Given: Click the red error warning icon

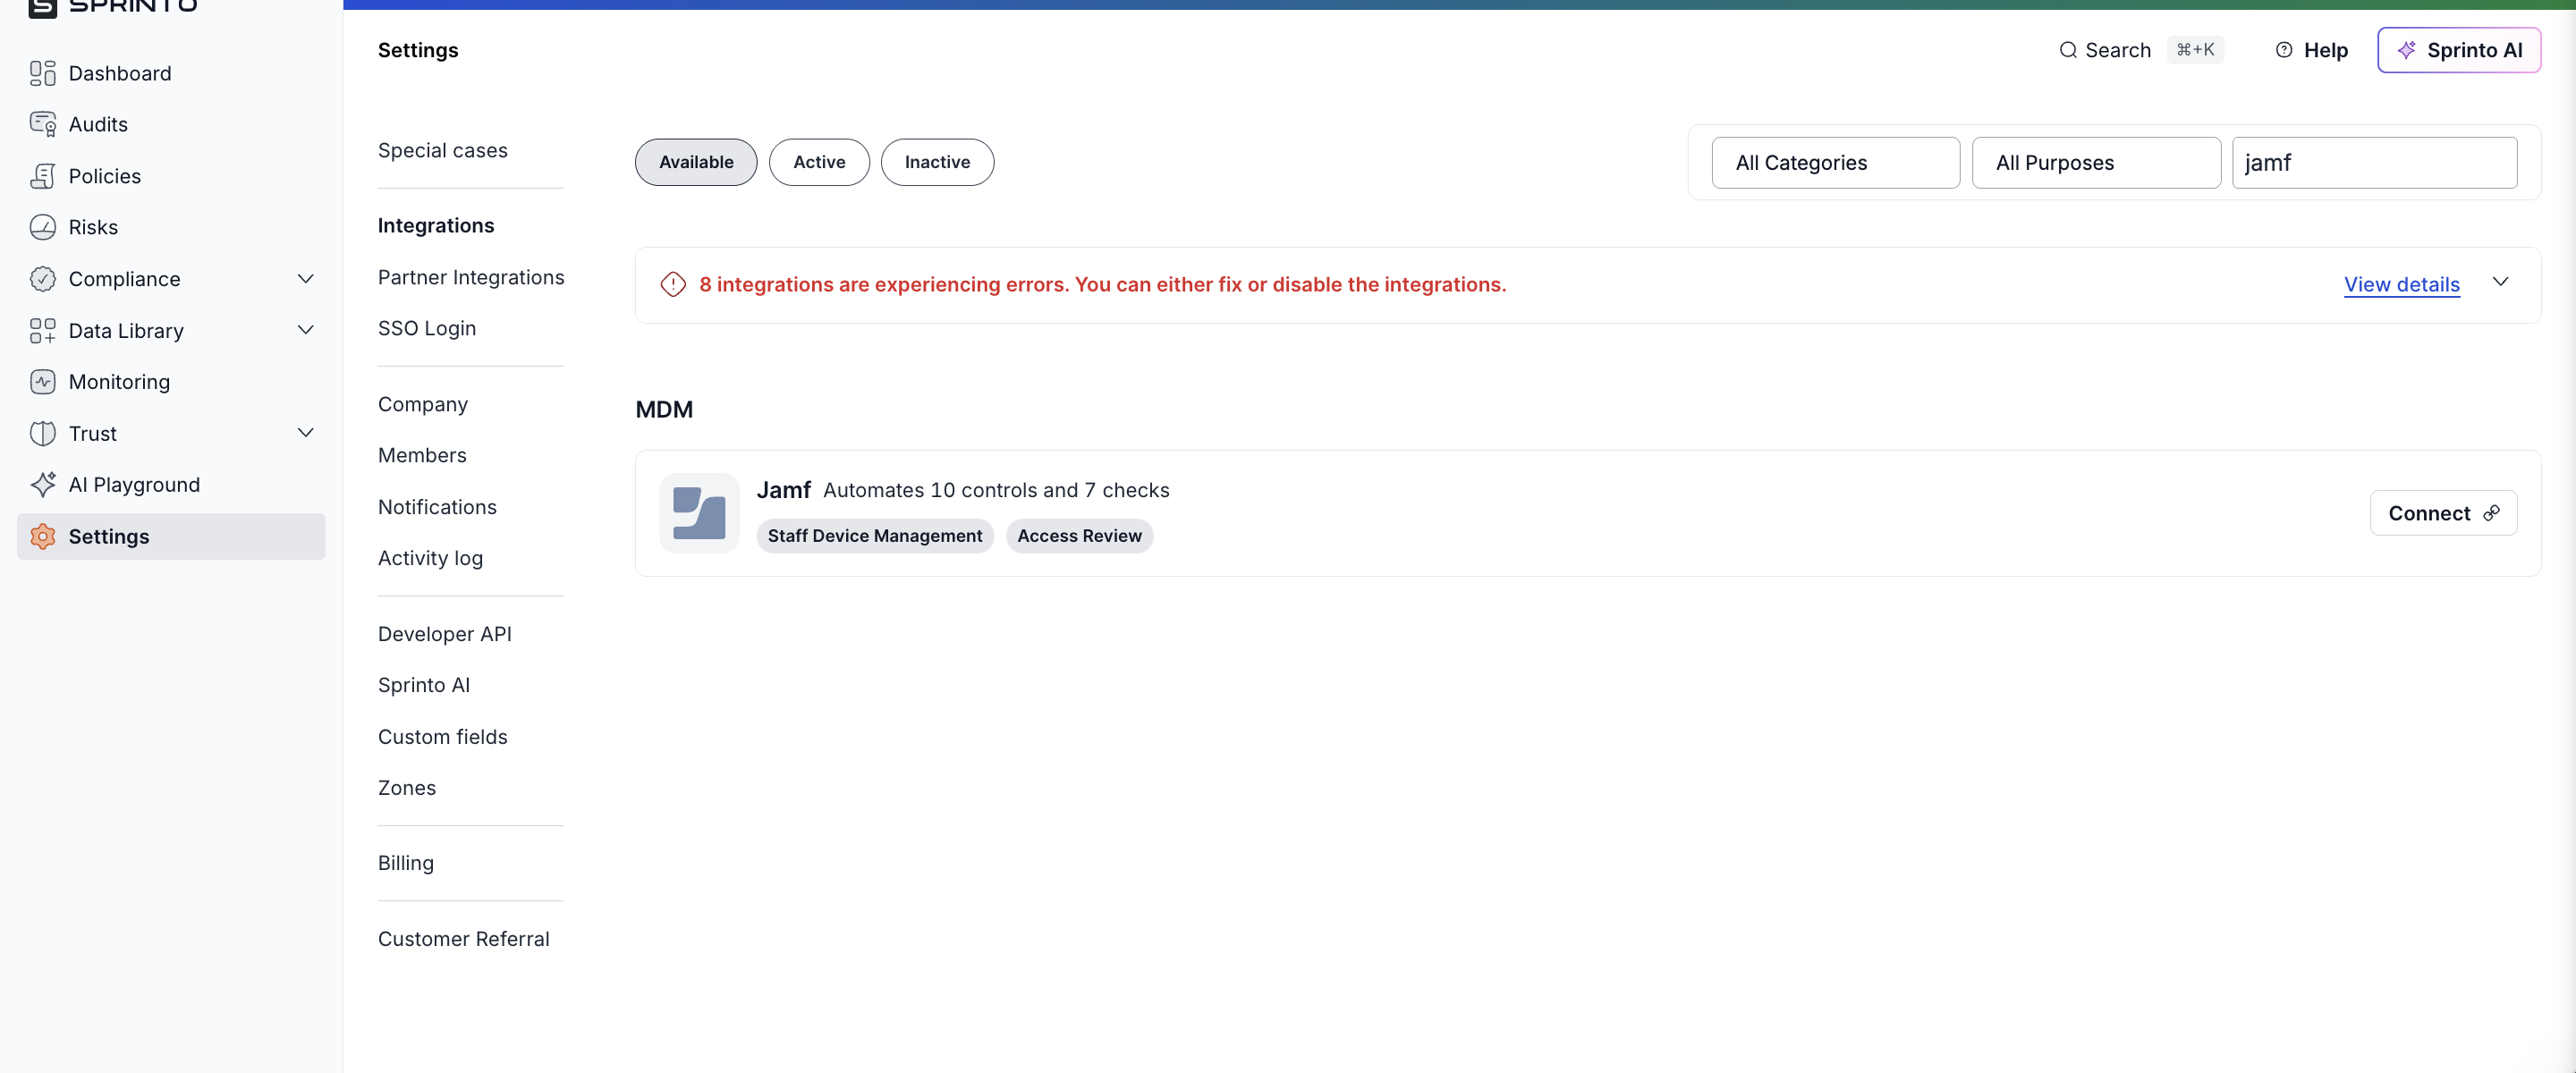Looking at the screenshot, I should coord(673,285).
